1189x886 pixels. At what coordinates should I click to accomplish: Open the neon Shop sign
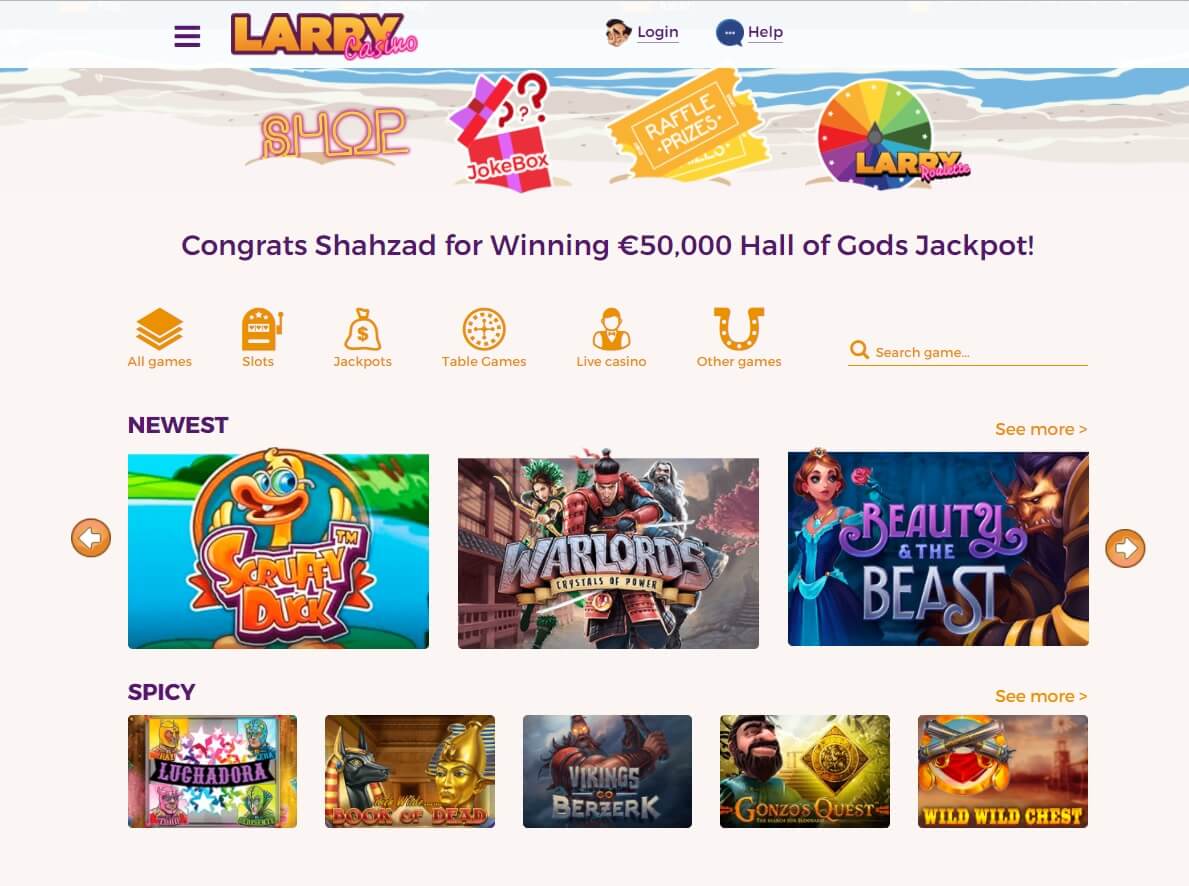pyautogui.click(x=334, y=134)
